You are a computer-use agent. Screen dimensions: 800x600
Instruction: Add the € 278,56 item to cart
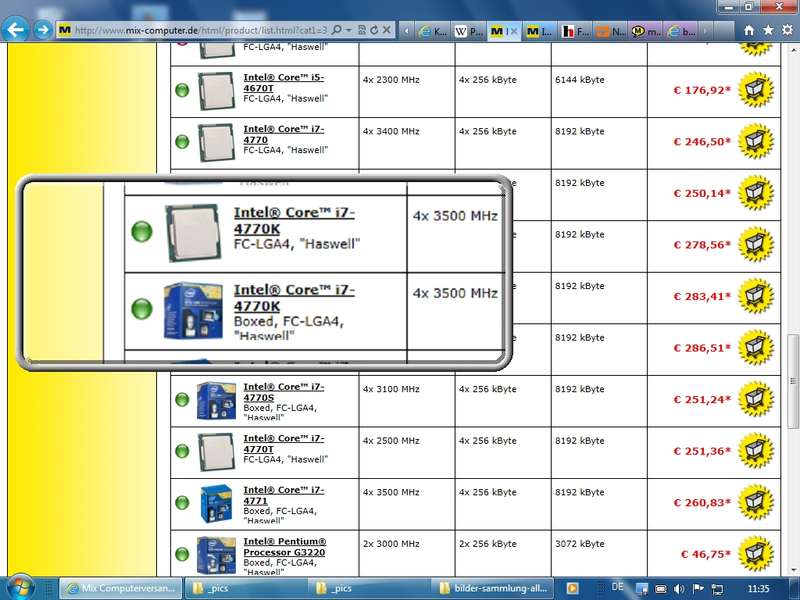[756, 244]
